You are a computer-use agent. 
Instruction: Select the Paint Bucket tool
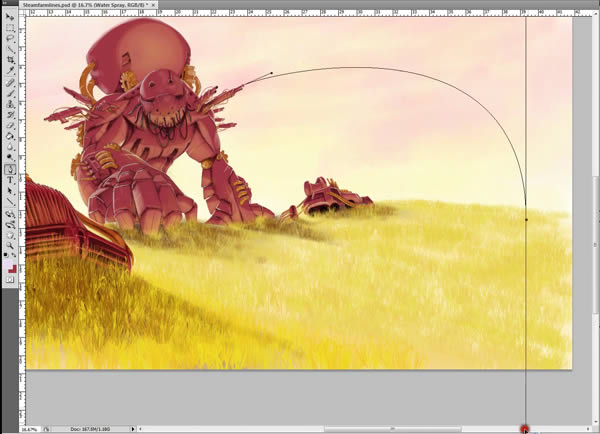coord(10,136)
